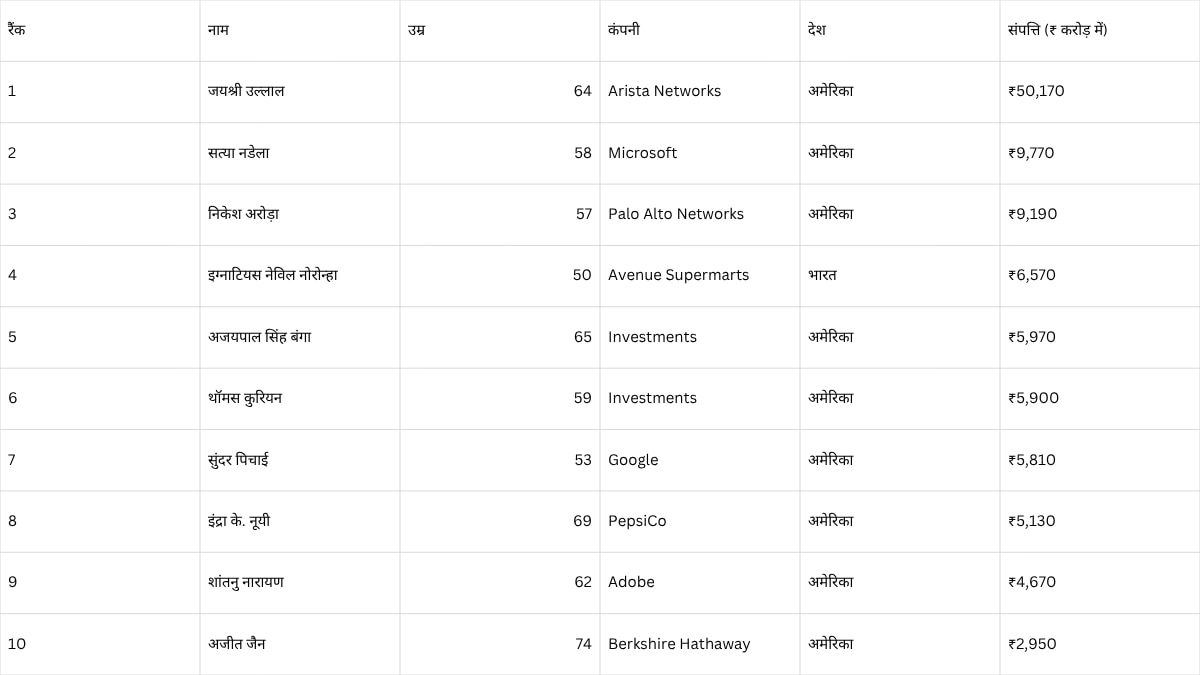Viewport: 1200px width, 675px height.
Task: Click the देश column header
Action: 818,30
